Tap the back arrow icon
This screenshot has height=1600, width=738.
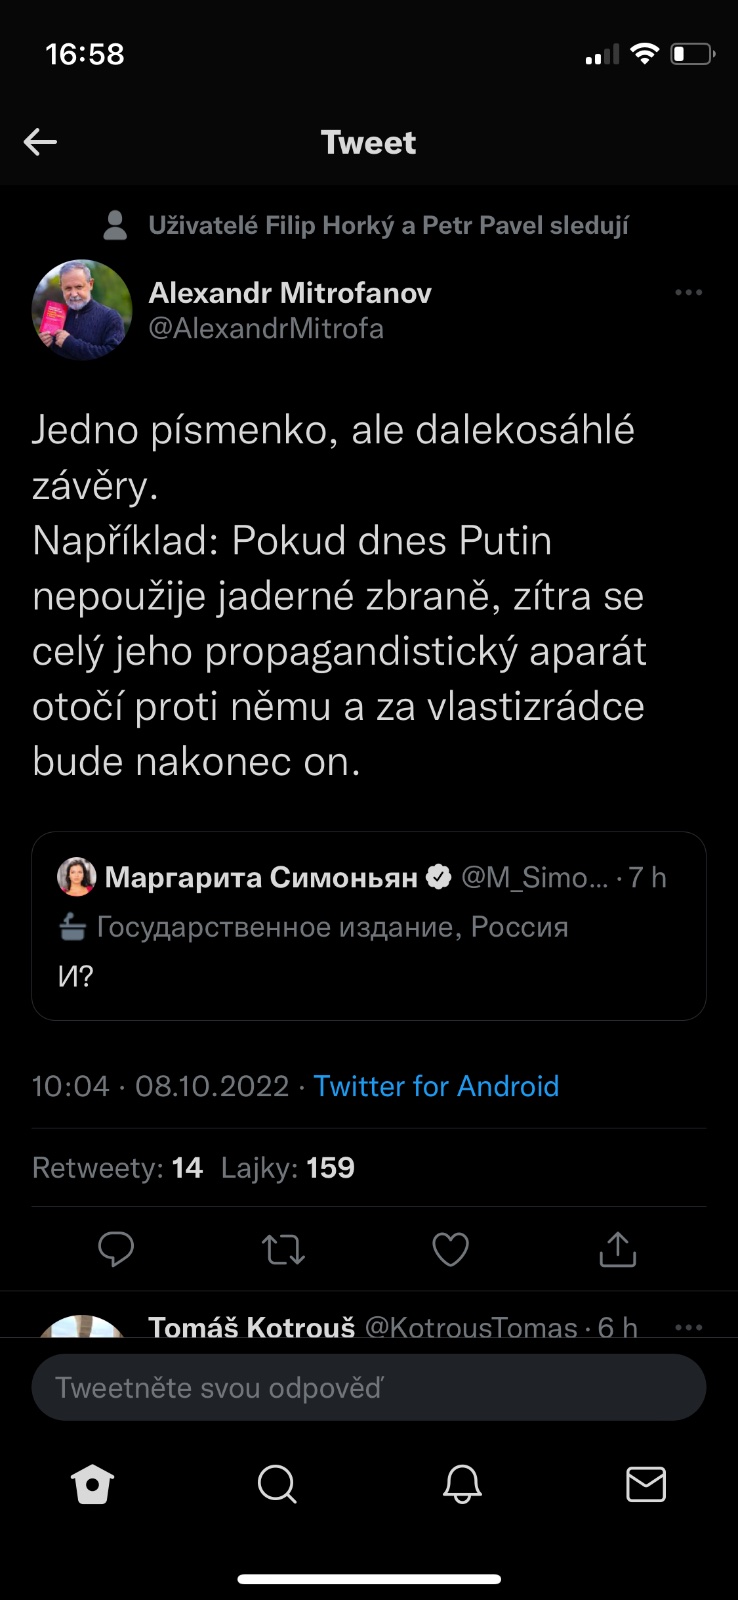coord(40,142)
